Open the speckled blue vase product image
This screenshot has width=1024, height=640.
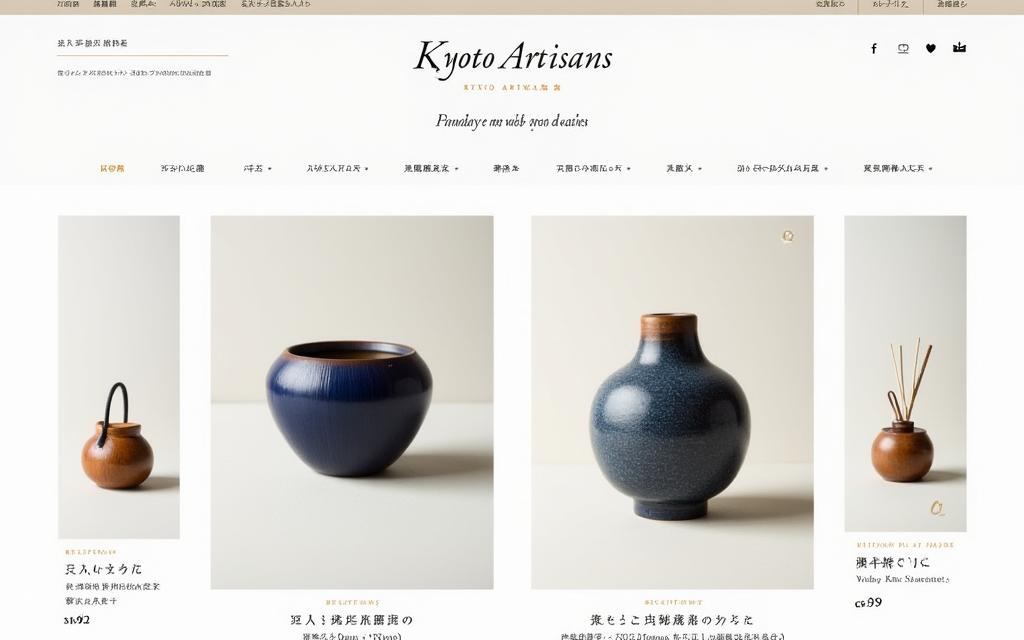pyautogui.click(x=672, y=402)
